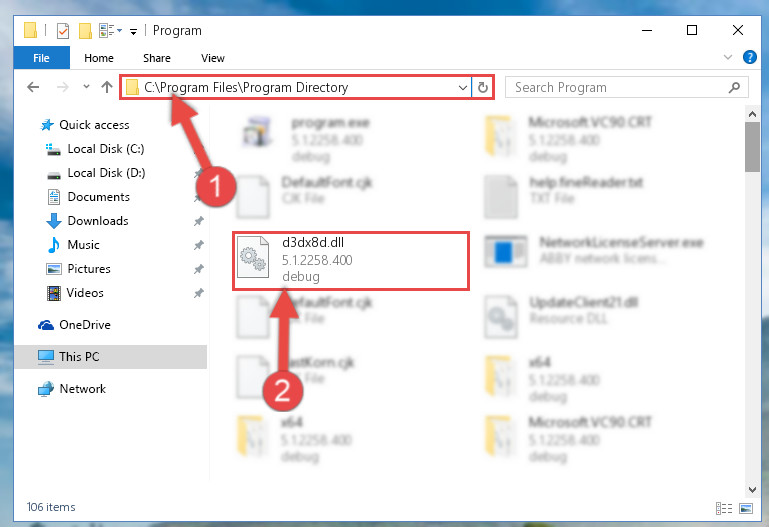Screen dimensions: 769x527
Task: Select the UpdateClient21.dll file
Action: pos(562,316)
